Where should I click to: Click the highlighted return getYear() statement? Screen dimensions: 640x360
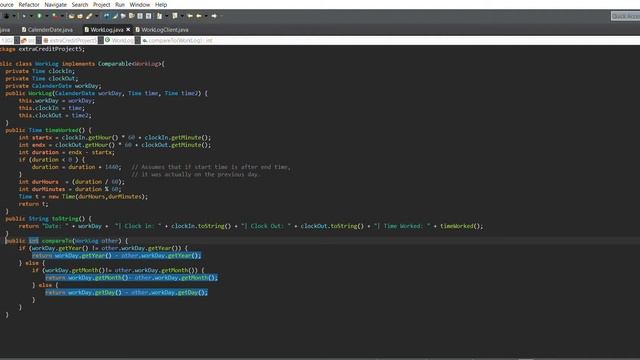[x=117, y=256]
